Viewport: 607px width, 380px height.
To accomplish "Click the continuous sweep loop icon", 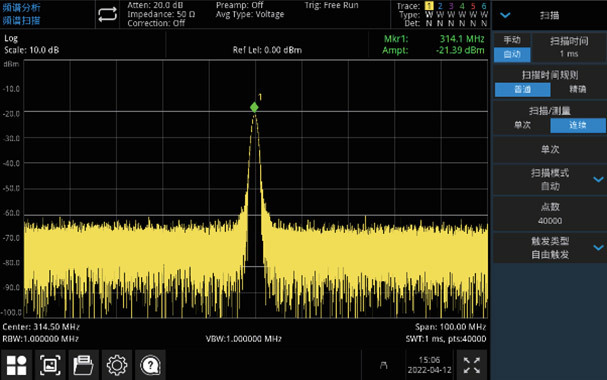I will [107, 15].
